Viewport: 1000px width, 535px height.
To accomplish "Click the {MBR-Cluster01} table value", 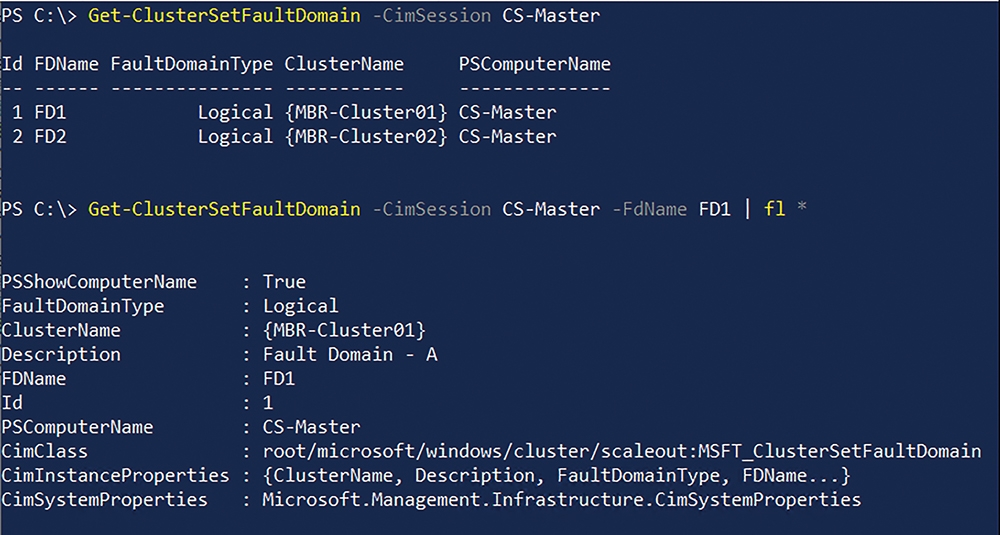I will [x=366, y=112].
